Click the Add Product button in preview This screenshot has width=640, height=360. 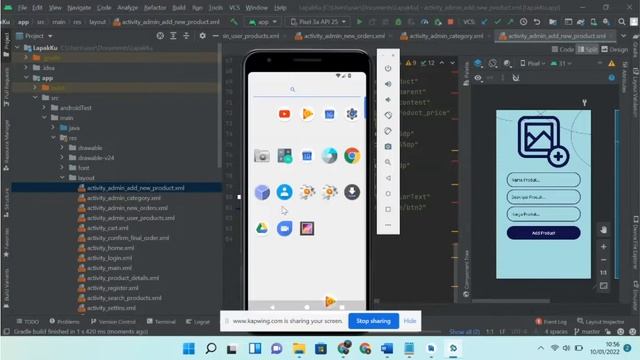543,233
